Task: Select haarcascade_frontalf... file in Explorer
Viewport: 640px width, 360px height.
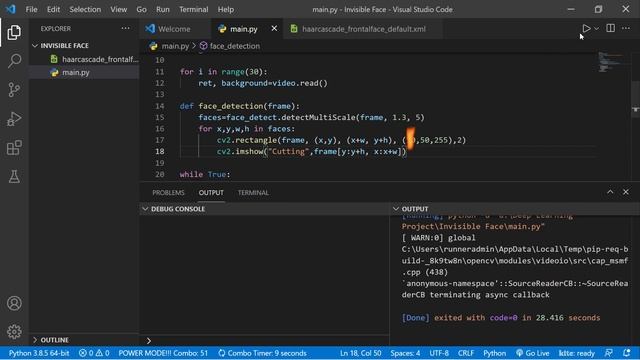Action: click(x=84, y=59)
